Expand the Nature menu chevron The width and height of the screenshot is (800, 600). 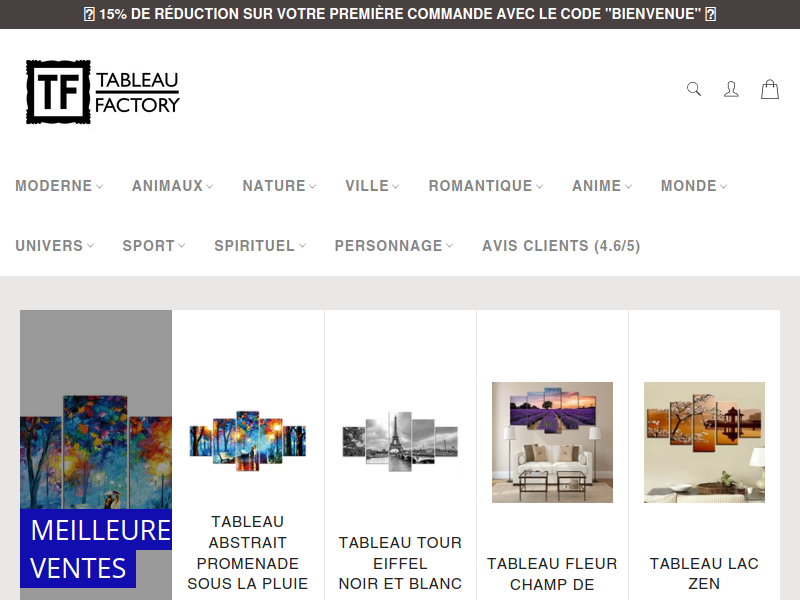point(313,186)
